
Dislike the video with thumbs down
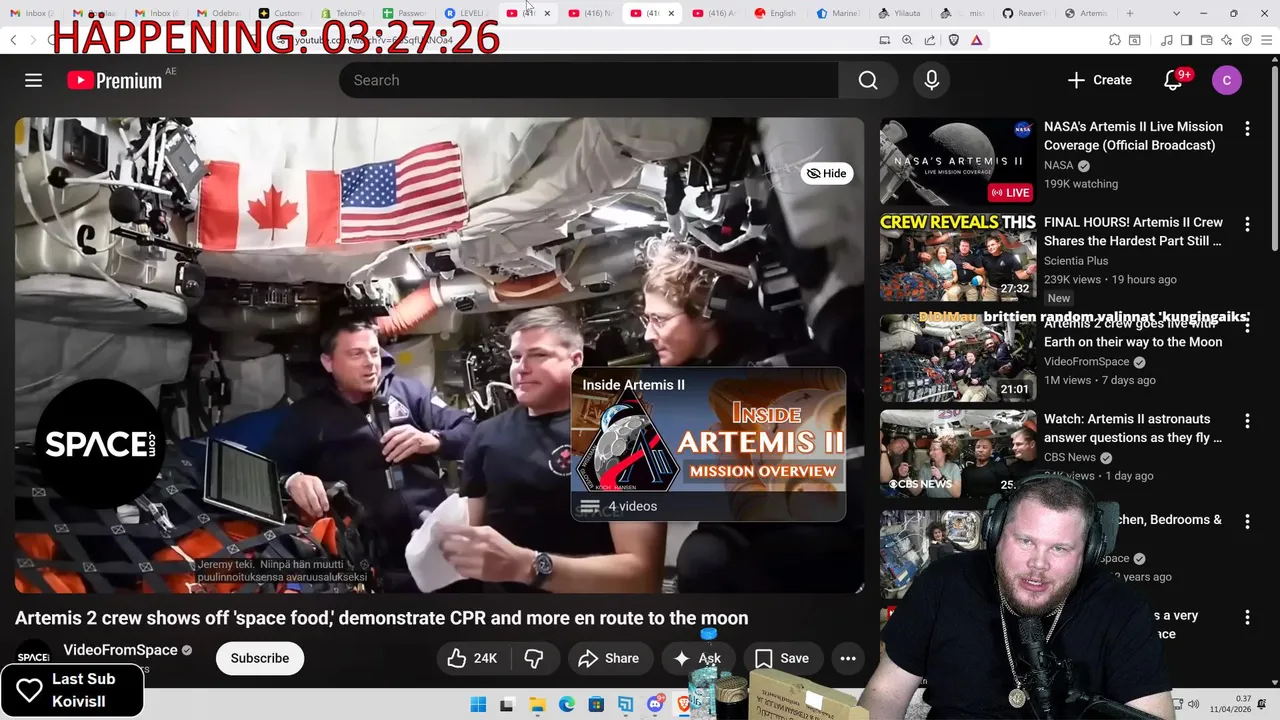click(535, 658)
